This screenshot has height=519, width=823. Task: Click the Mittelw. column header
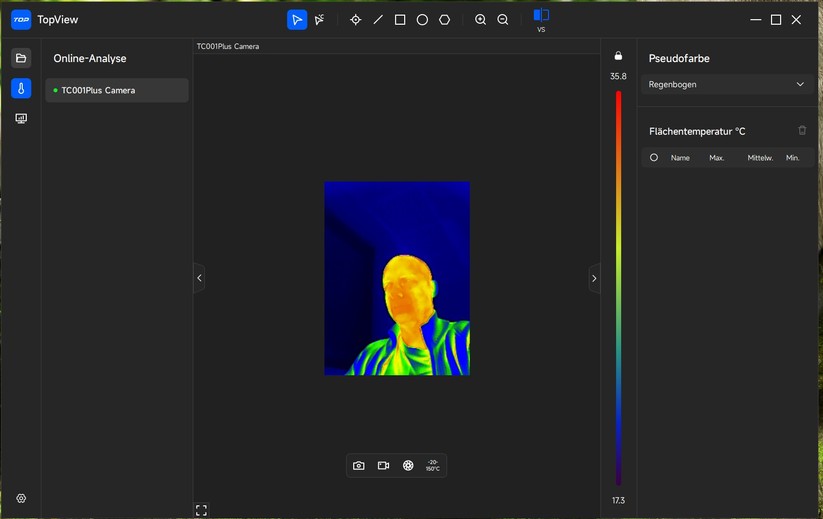tap(760, 158)
